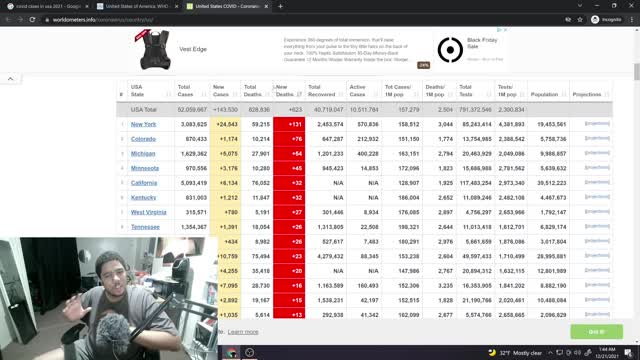
Task: Click the green 'Got it!' button
Action: pos(596,332)
